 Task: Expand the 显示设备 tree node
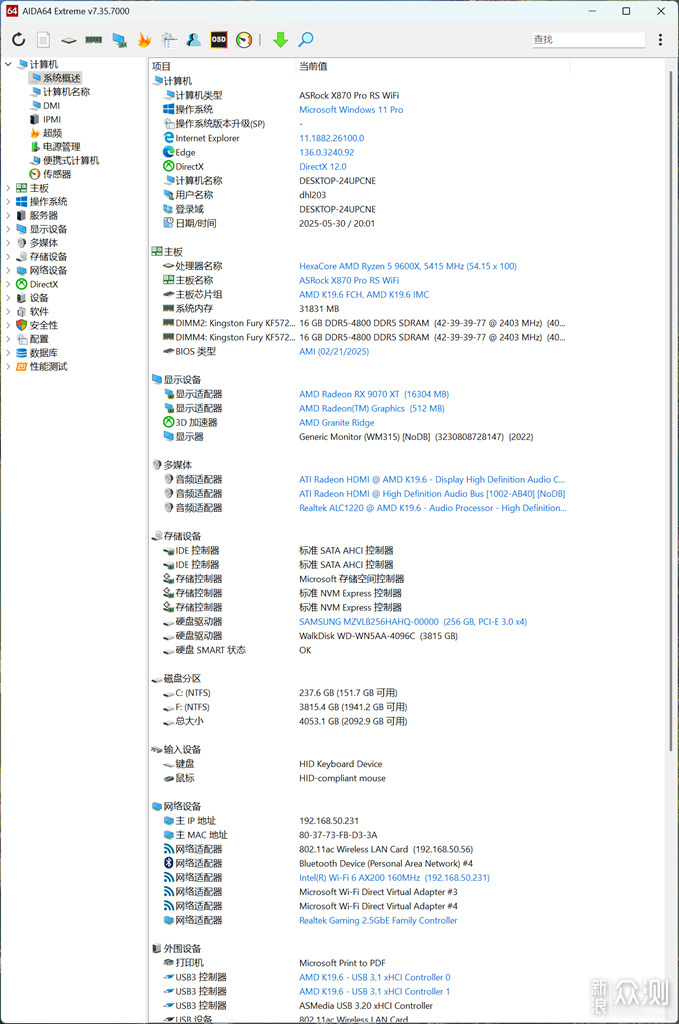(x=8, y=229)
